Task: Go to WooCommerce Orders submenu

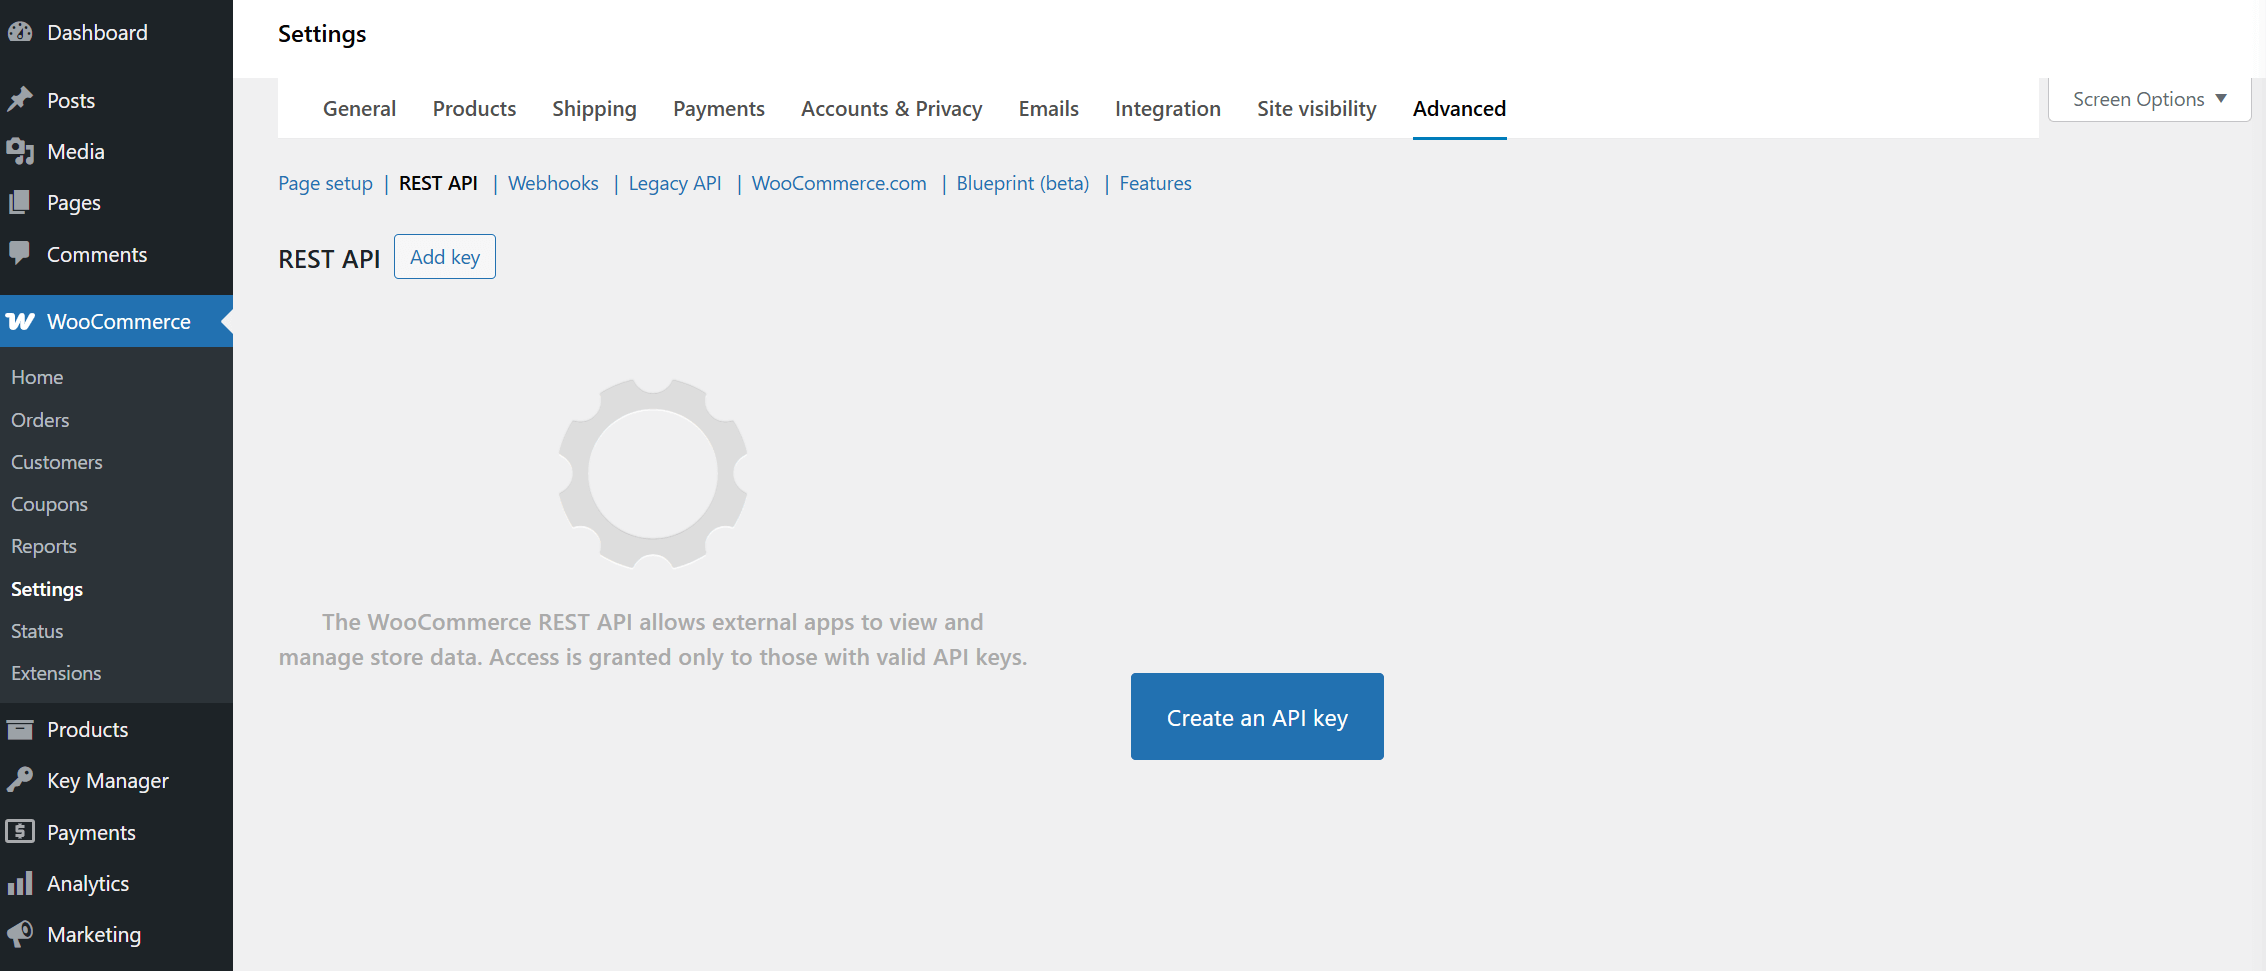Action: pyautogui.click(x=40, y=420)
